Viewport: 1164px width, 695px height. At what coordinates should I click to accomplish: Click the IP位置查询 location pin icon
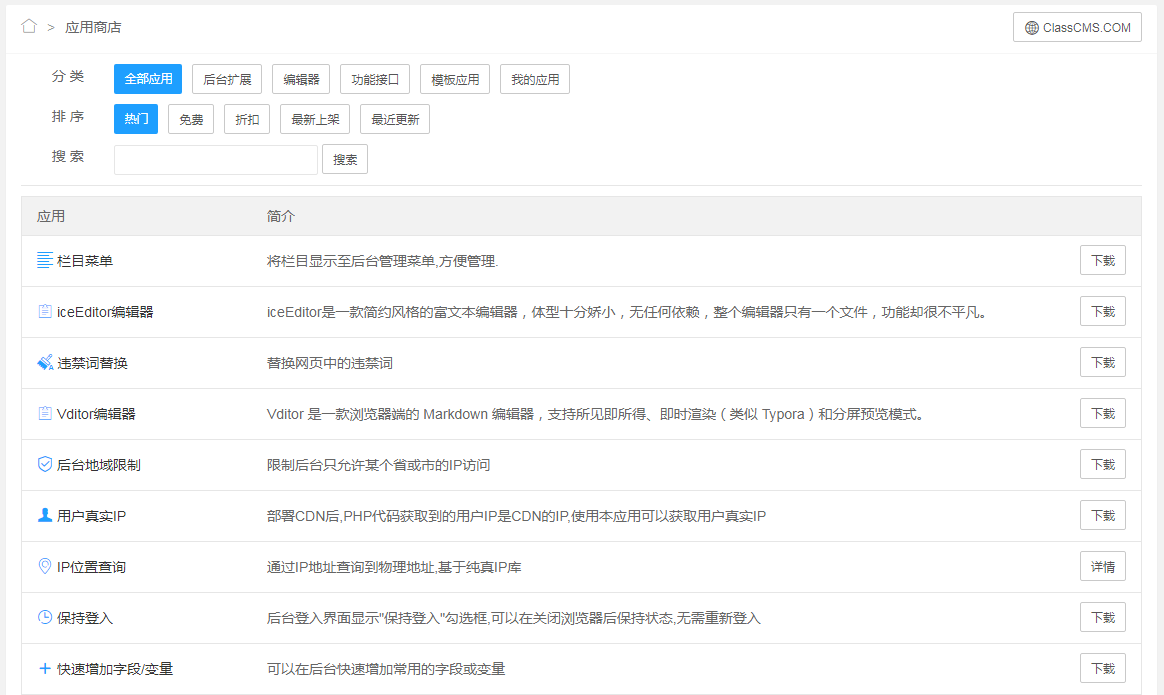click(45, 567)
